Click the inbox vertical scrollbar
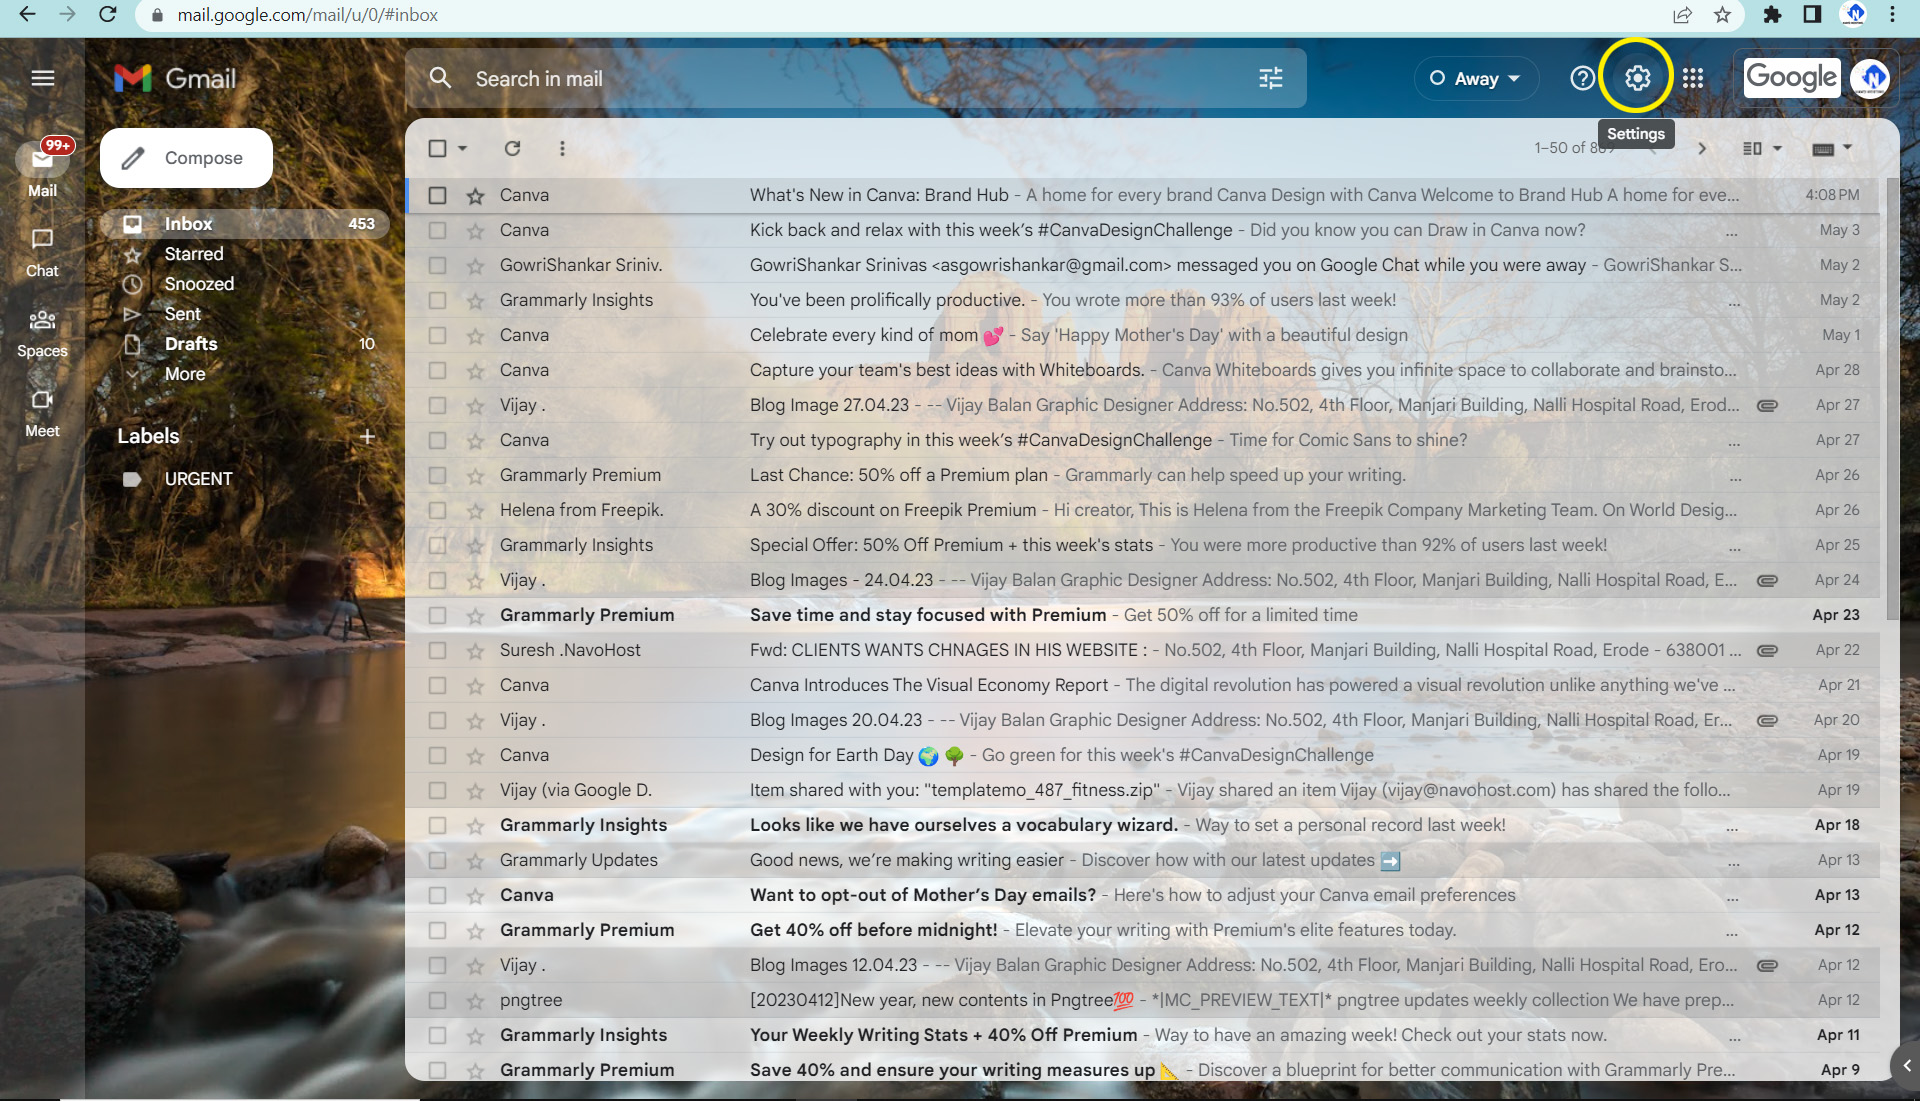This screenshot has width=1920, height=1101. [x=1891, y=400]
